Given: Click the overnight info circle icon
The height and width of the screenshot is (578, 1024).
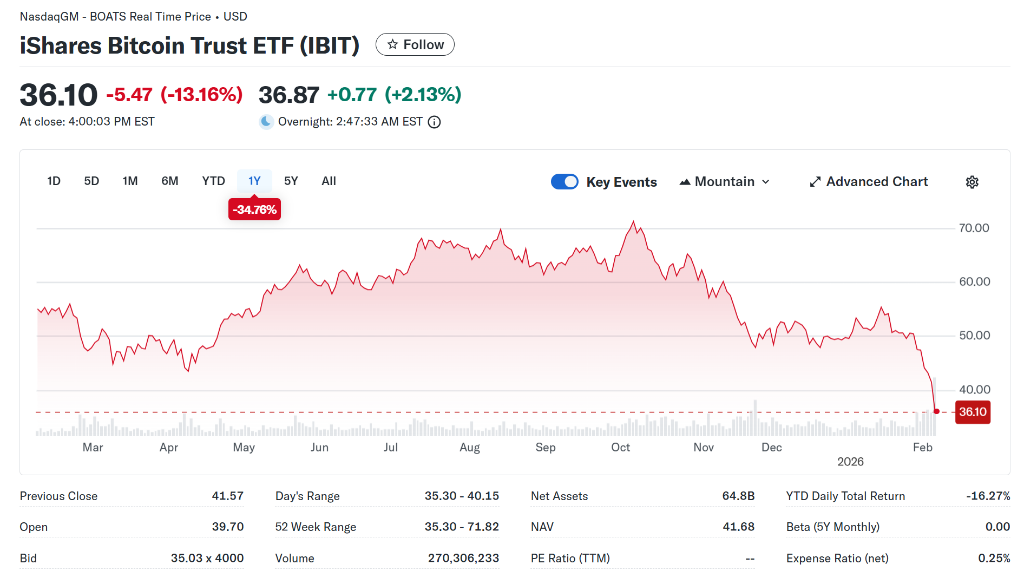Looking at the screenshot, I should pos(434,122).
